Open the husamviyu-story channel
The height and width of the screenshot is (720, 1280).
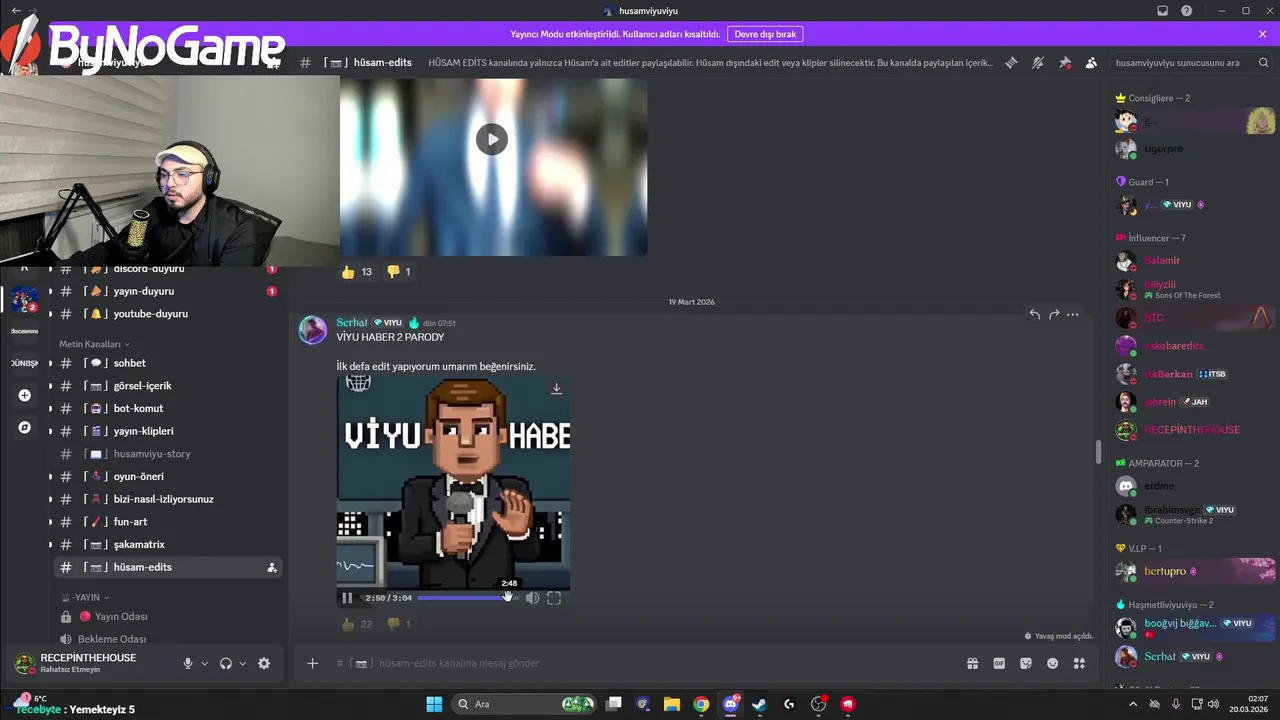click(x=168, y=454)
